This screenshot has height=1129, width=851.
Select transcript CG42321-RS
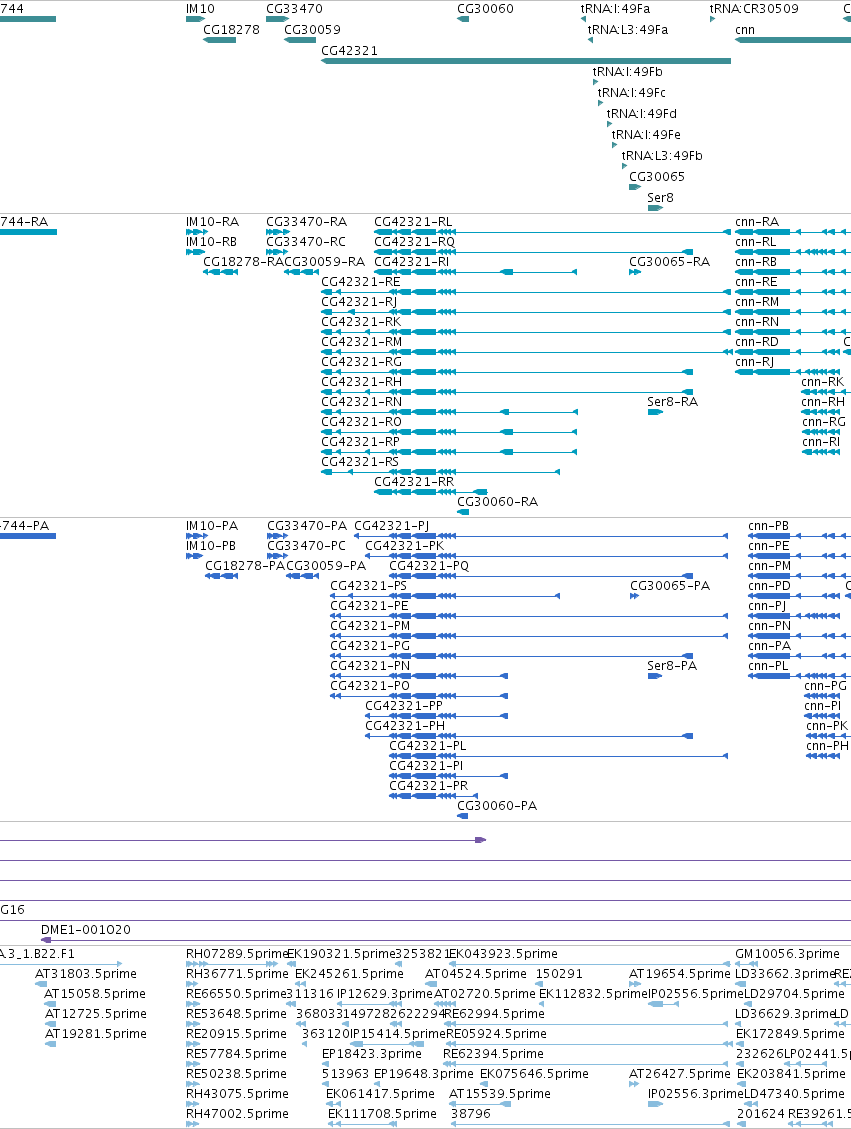360,462
